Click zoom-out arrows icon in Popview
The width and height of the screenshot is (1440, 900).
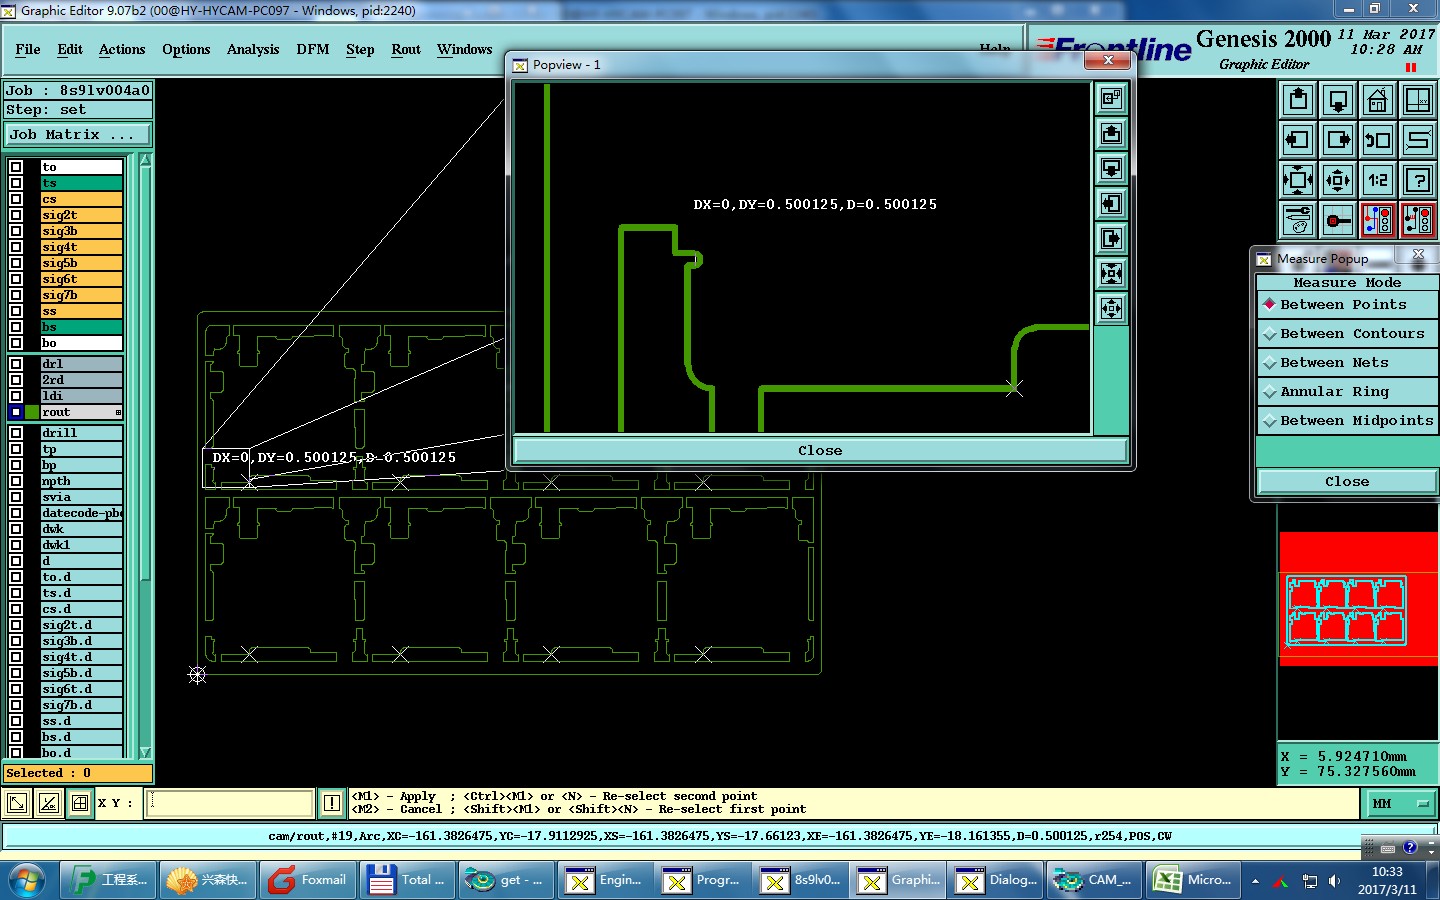tap(1111, 309)
